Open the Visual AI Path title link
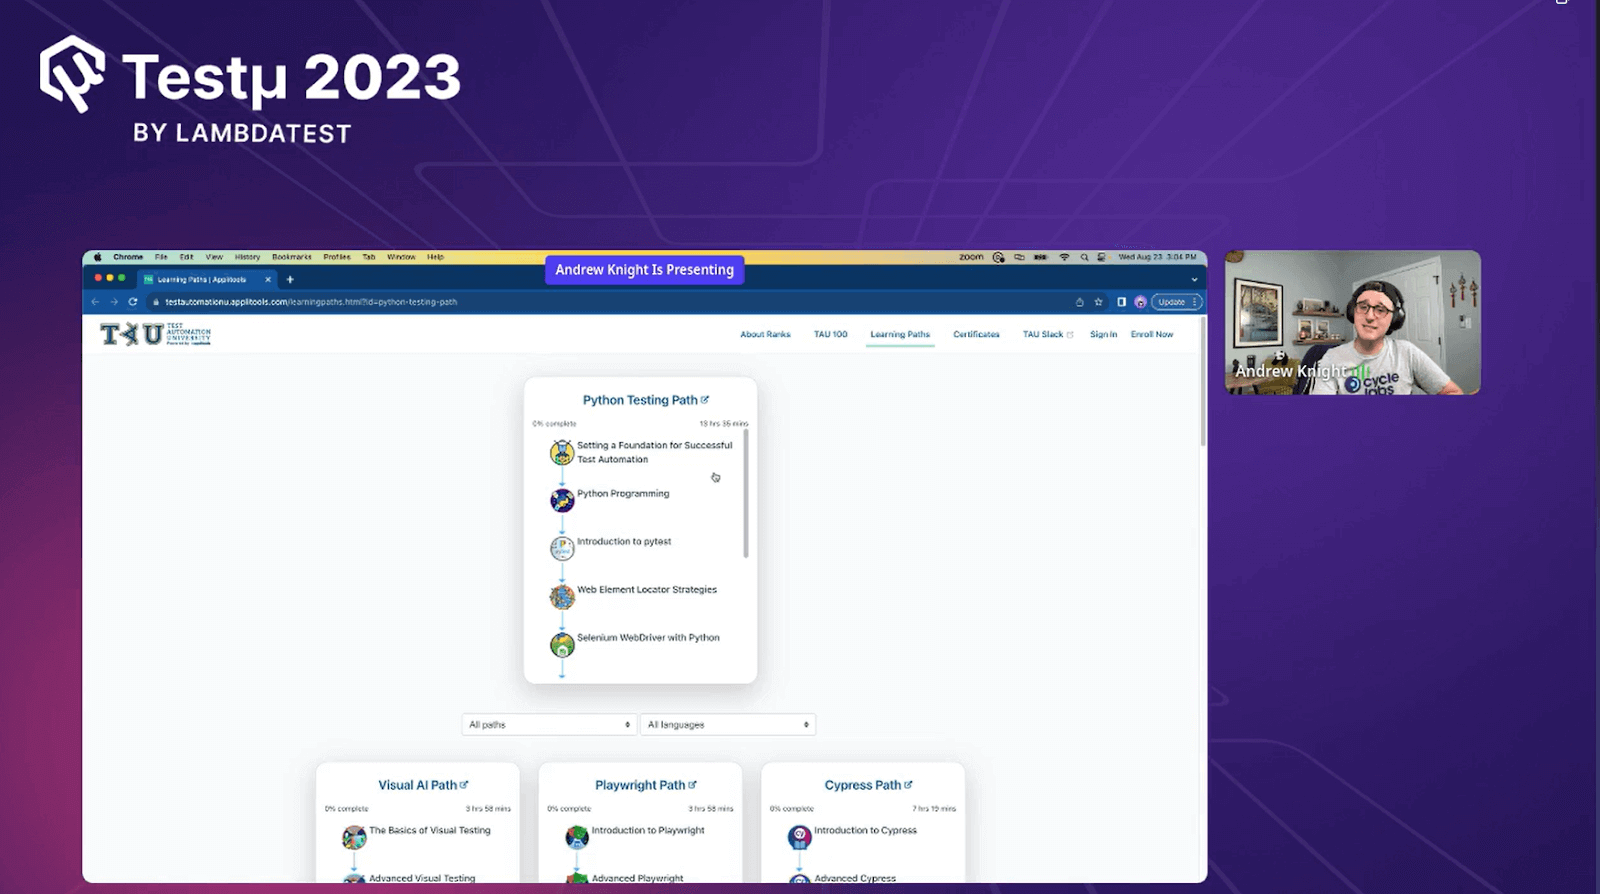Viewport: 1600px width, 894px height. 423,785
